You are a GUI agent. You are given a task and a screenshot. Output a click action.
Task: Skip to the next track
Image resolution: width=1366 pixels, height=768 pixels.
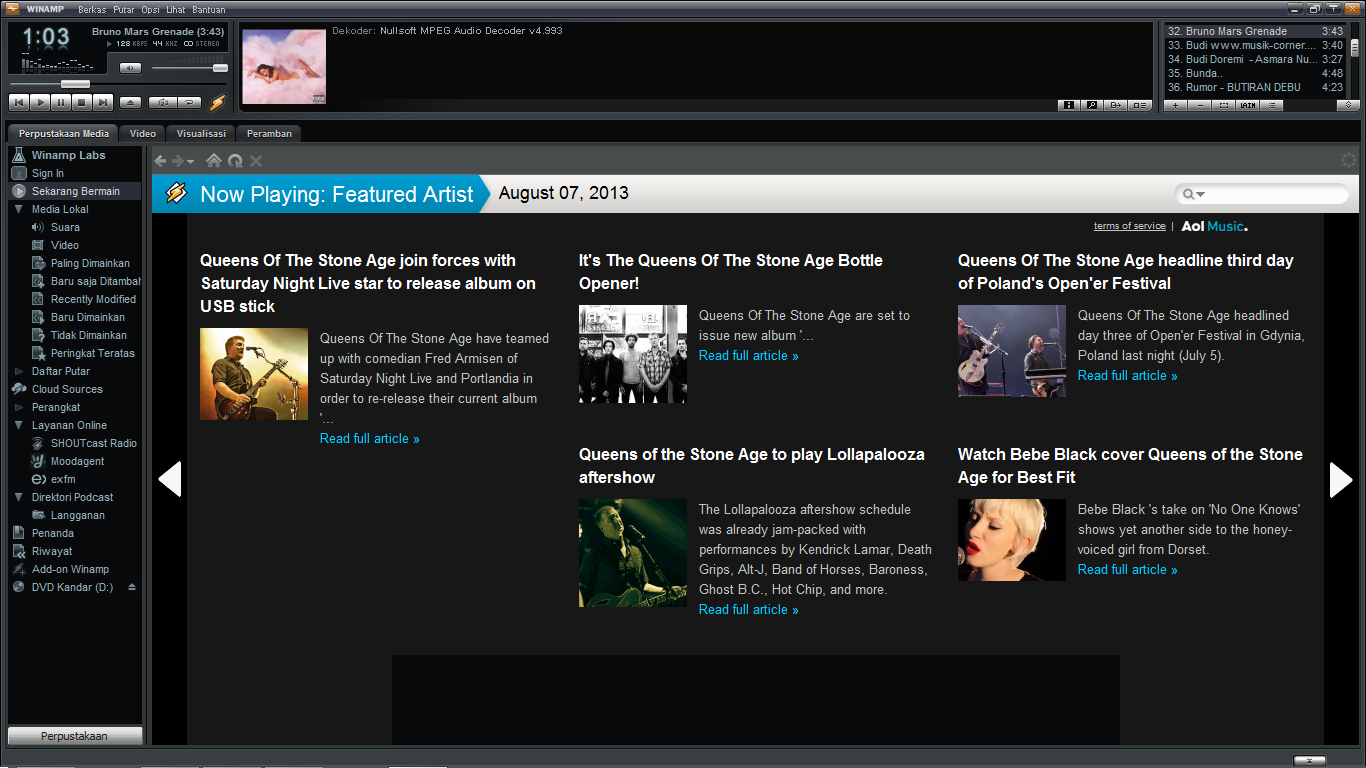[102, 102]
